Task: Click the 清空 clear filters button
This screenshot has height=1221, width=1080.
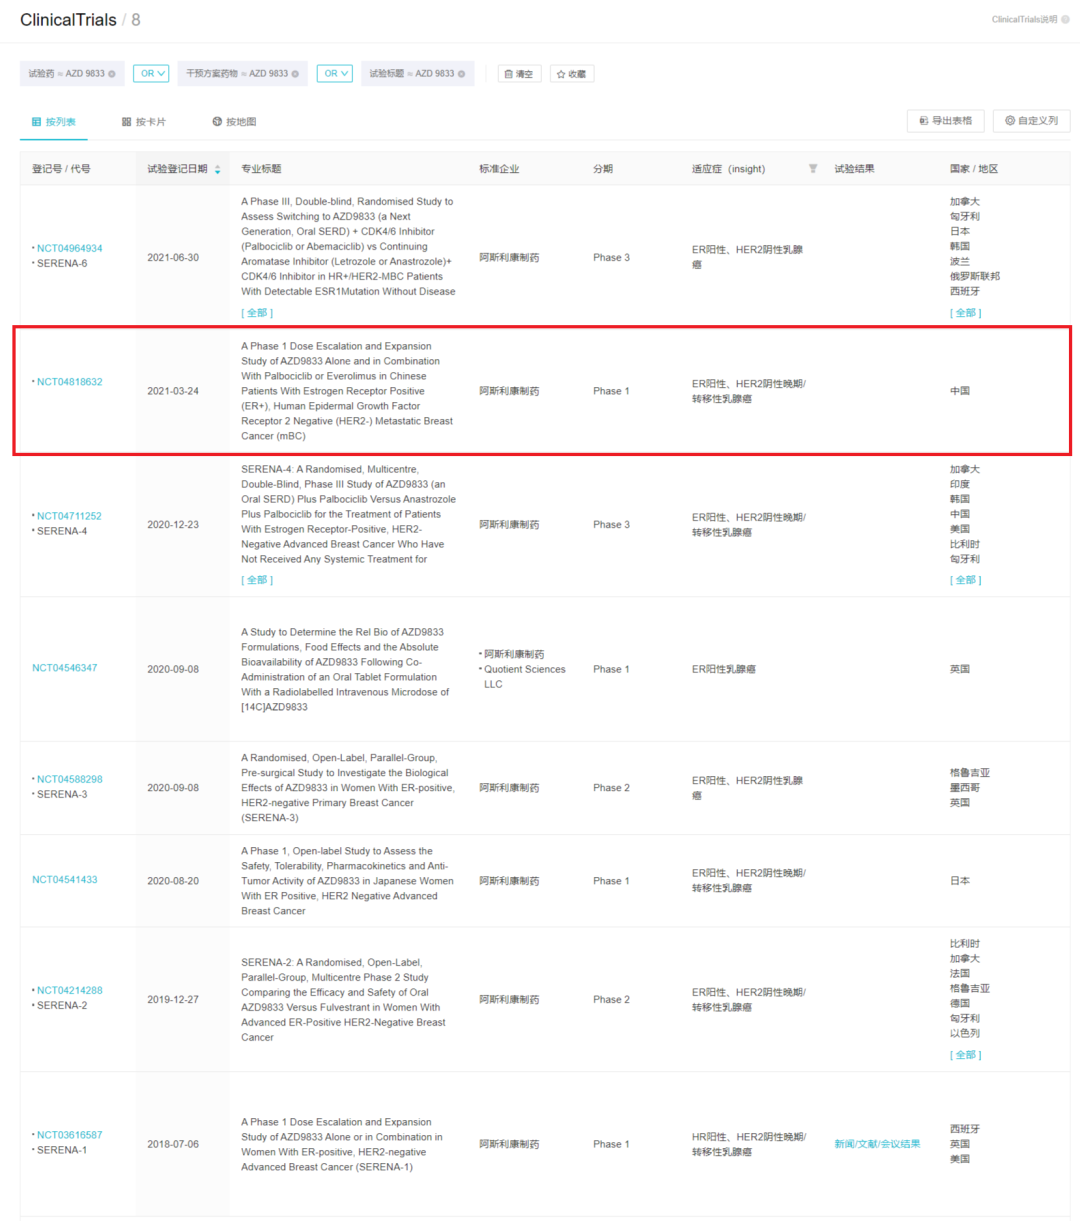Action: coord(519,74)
